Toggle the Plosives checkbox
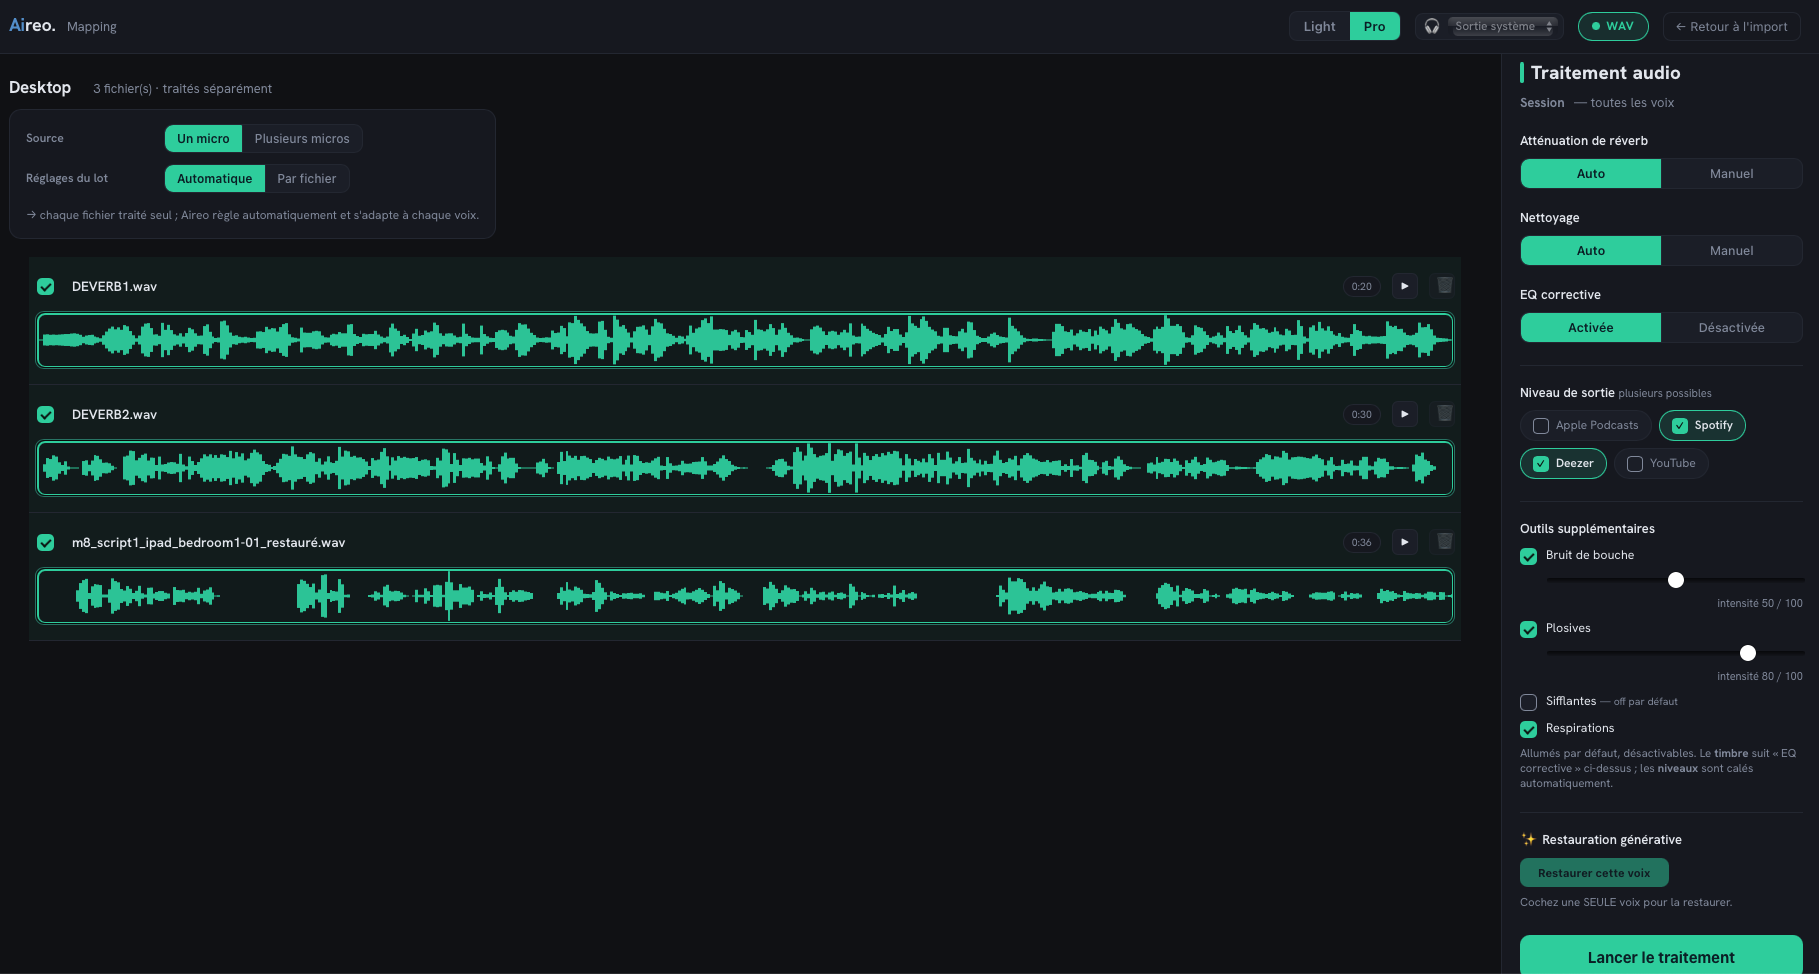1819x974 pixels. click(1529, 630)
